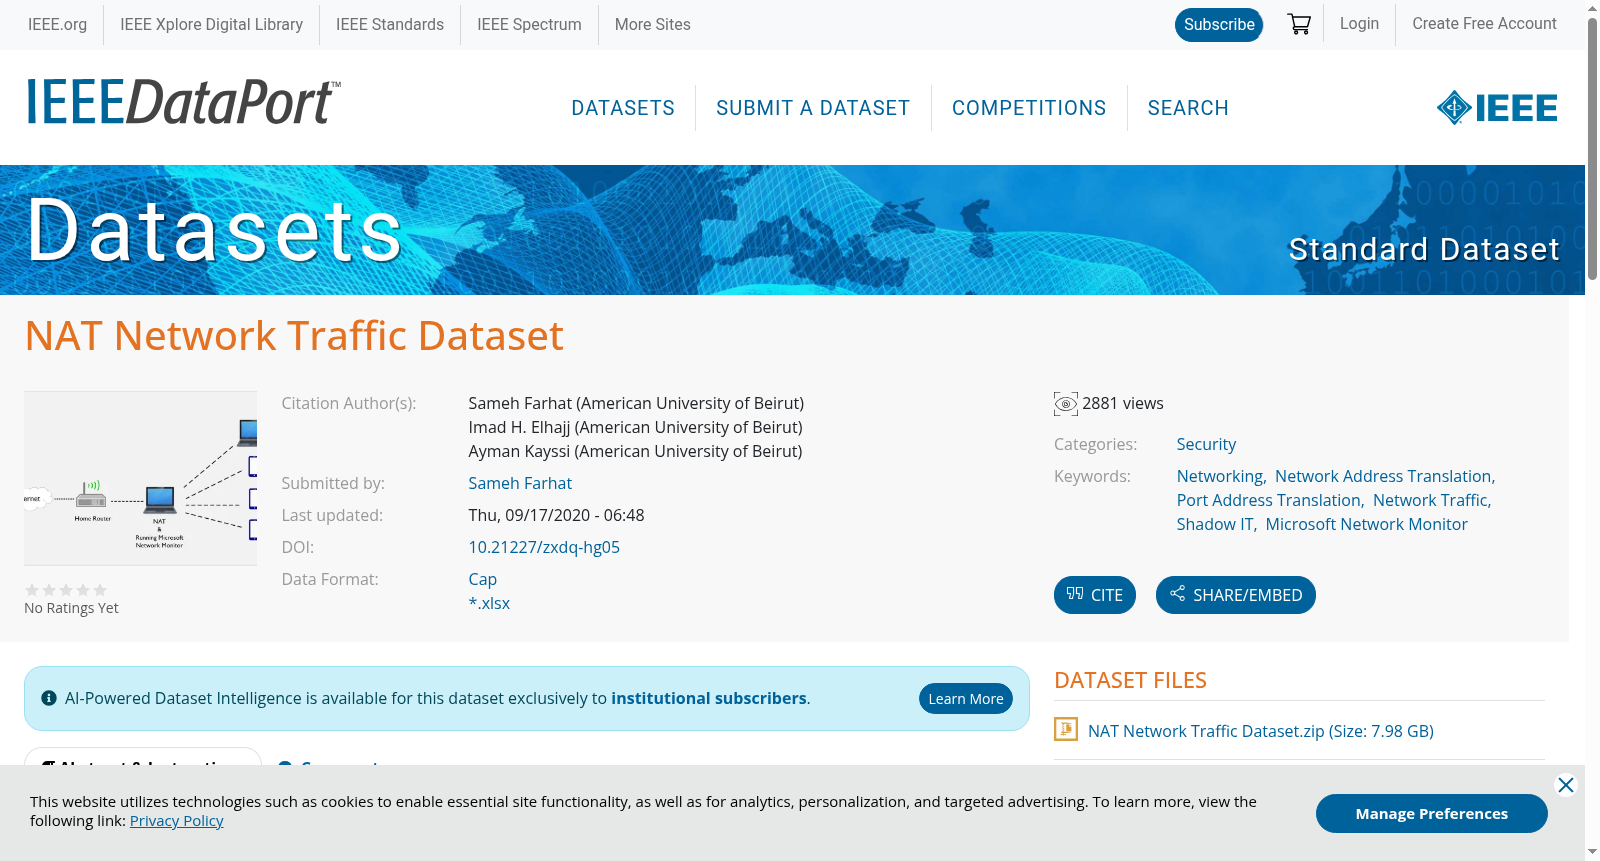Close the cookie notice banner
This screenshot has height=861, width=1600.
point(1566,785)
